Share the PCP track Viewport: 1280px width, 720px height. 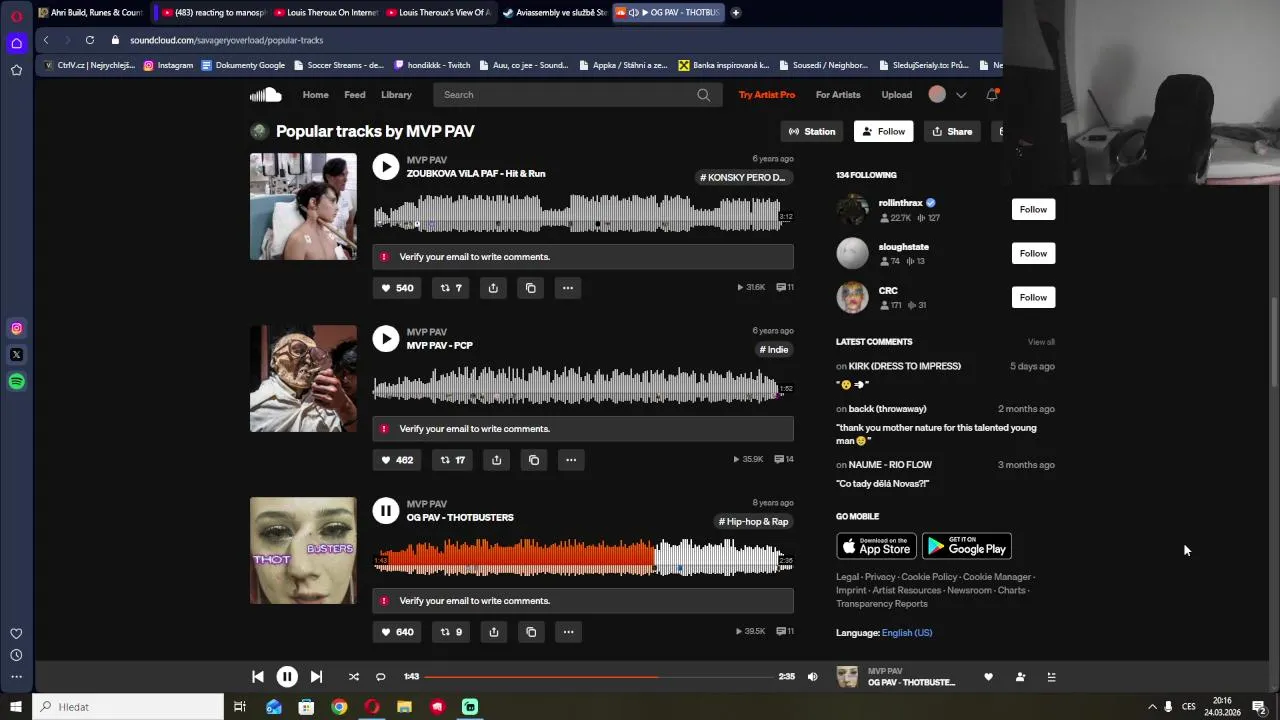[496, 460]
